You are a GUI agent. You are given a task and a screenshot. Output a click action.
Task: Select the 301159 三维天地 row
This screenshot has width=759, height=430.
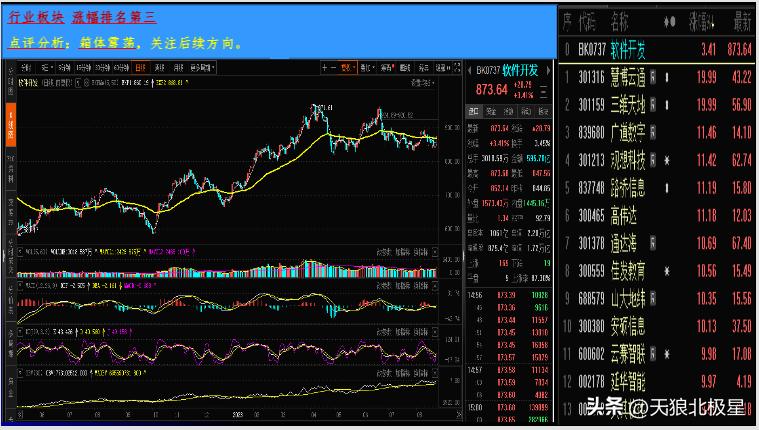[x=657, y=104]
